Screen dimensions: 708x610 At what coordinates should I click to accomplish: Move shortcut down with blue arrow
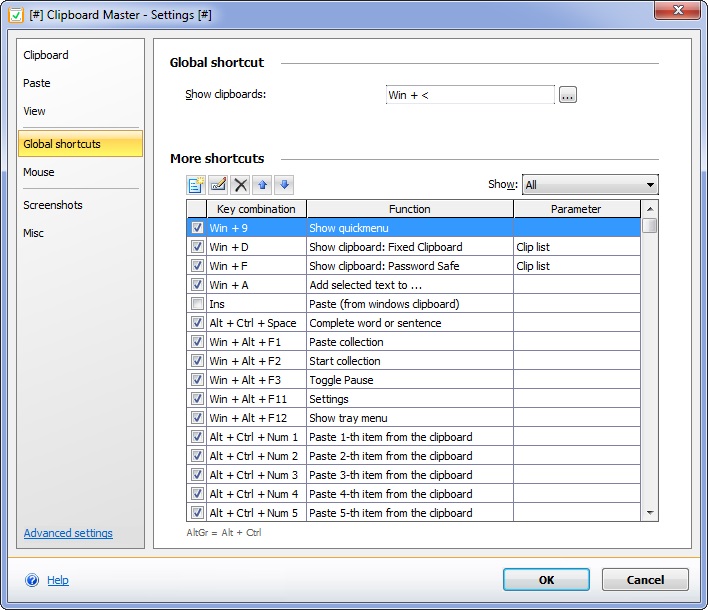point(284,185)
